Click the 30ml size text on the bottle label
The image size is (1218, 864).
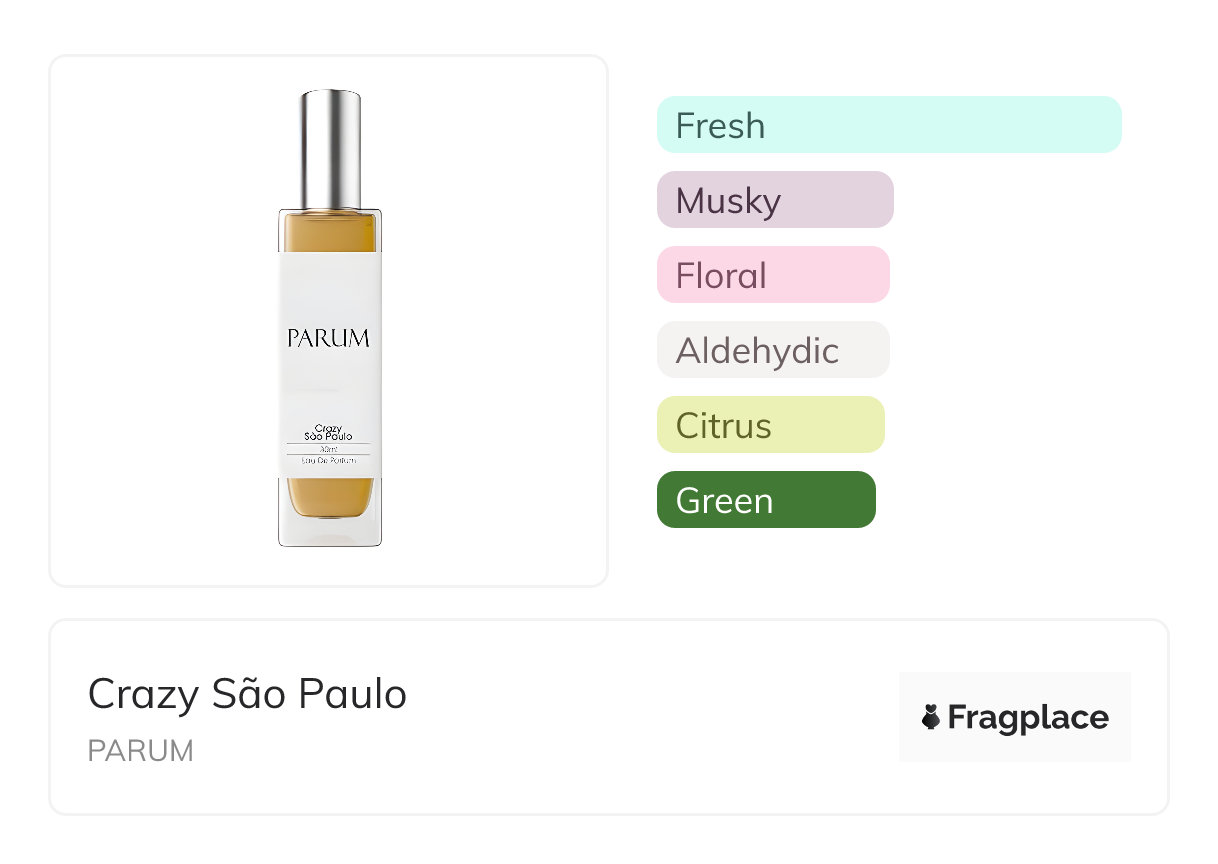click(329, 449)
